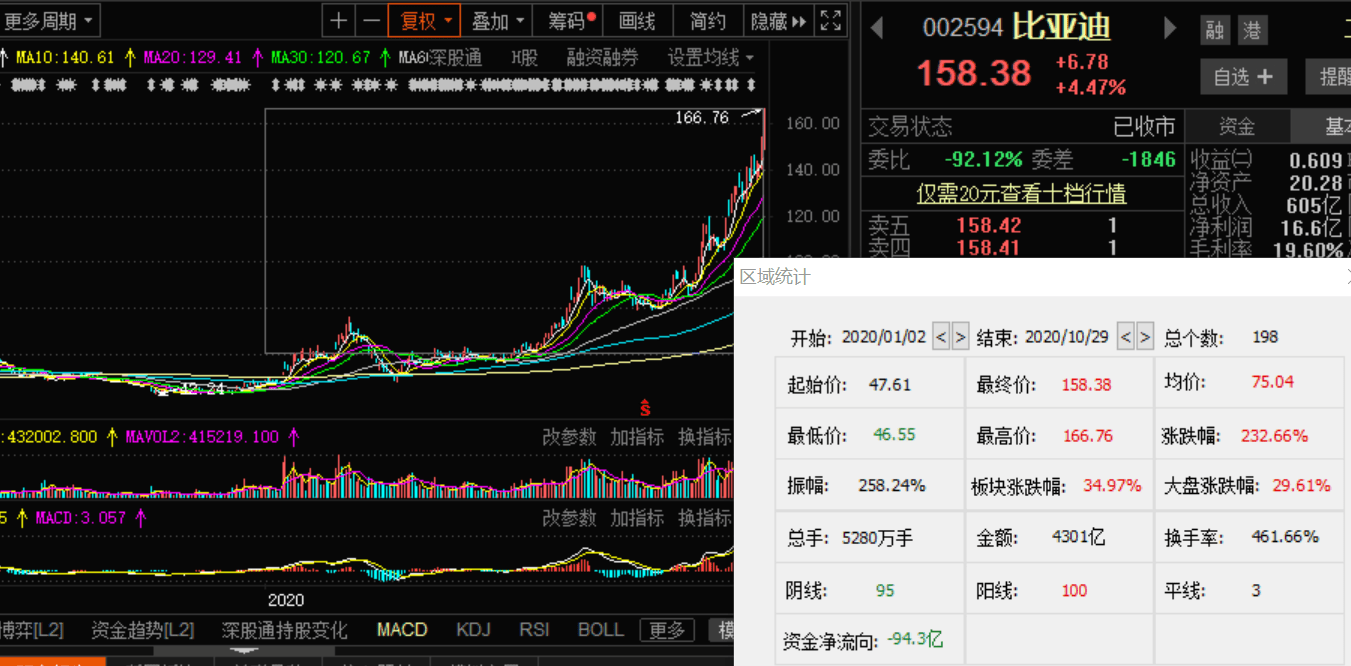
Task: Open the 叠加 overlay dropdown
Action: pyautogui.click(x=497, y=20)
